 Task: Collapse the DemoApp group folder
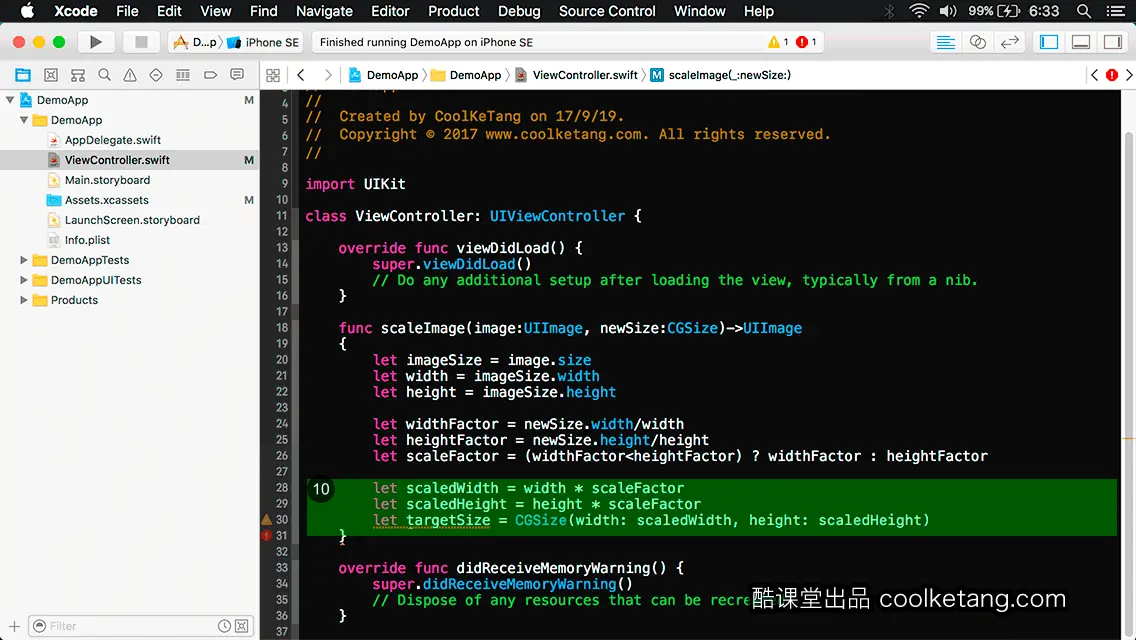point(24,120)
